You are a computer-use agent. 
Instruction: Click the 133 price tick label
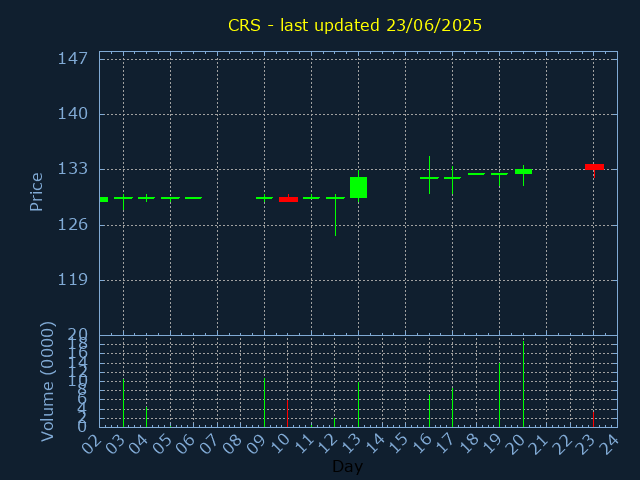pos(72,169)
